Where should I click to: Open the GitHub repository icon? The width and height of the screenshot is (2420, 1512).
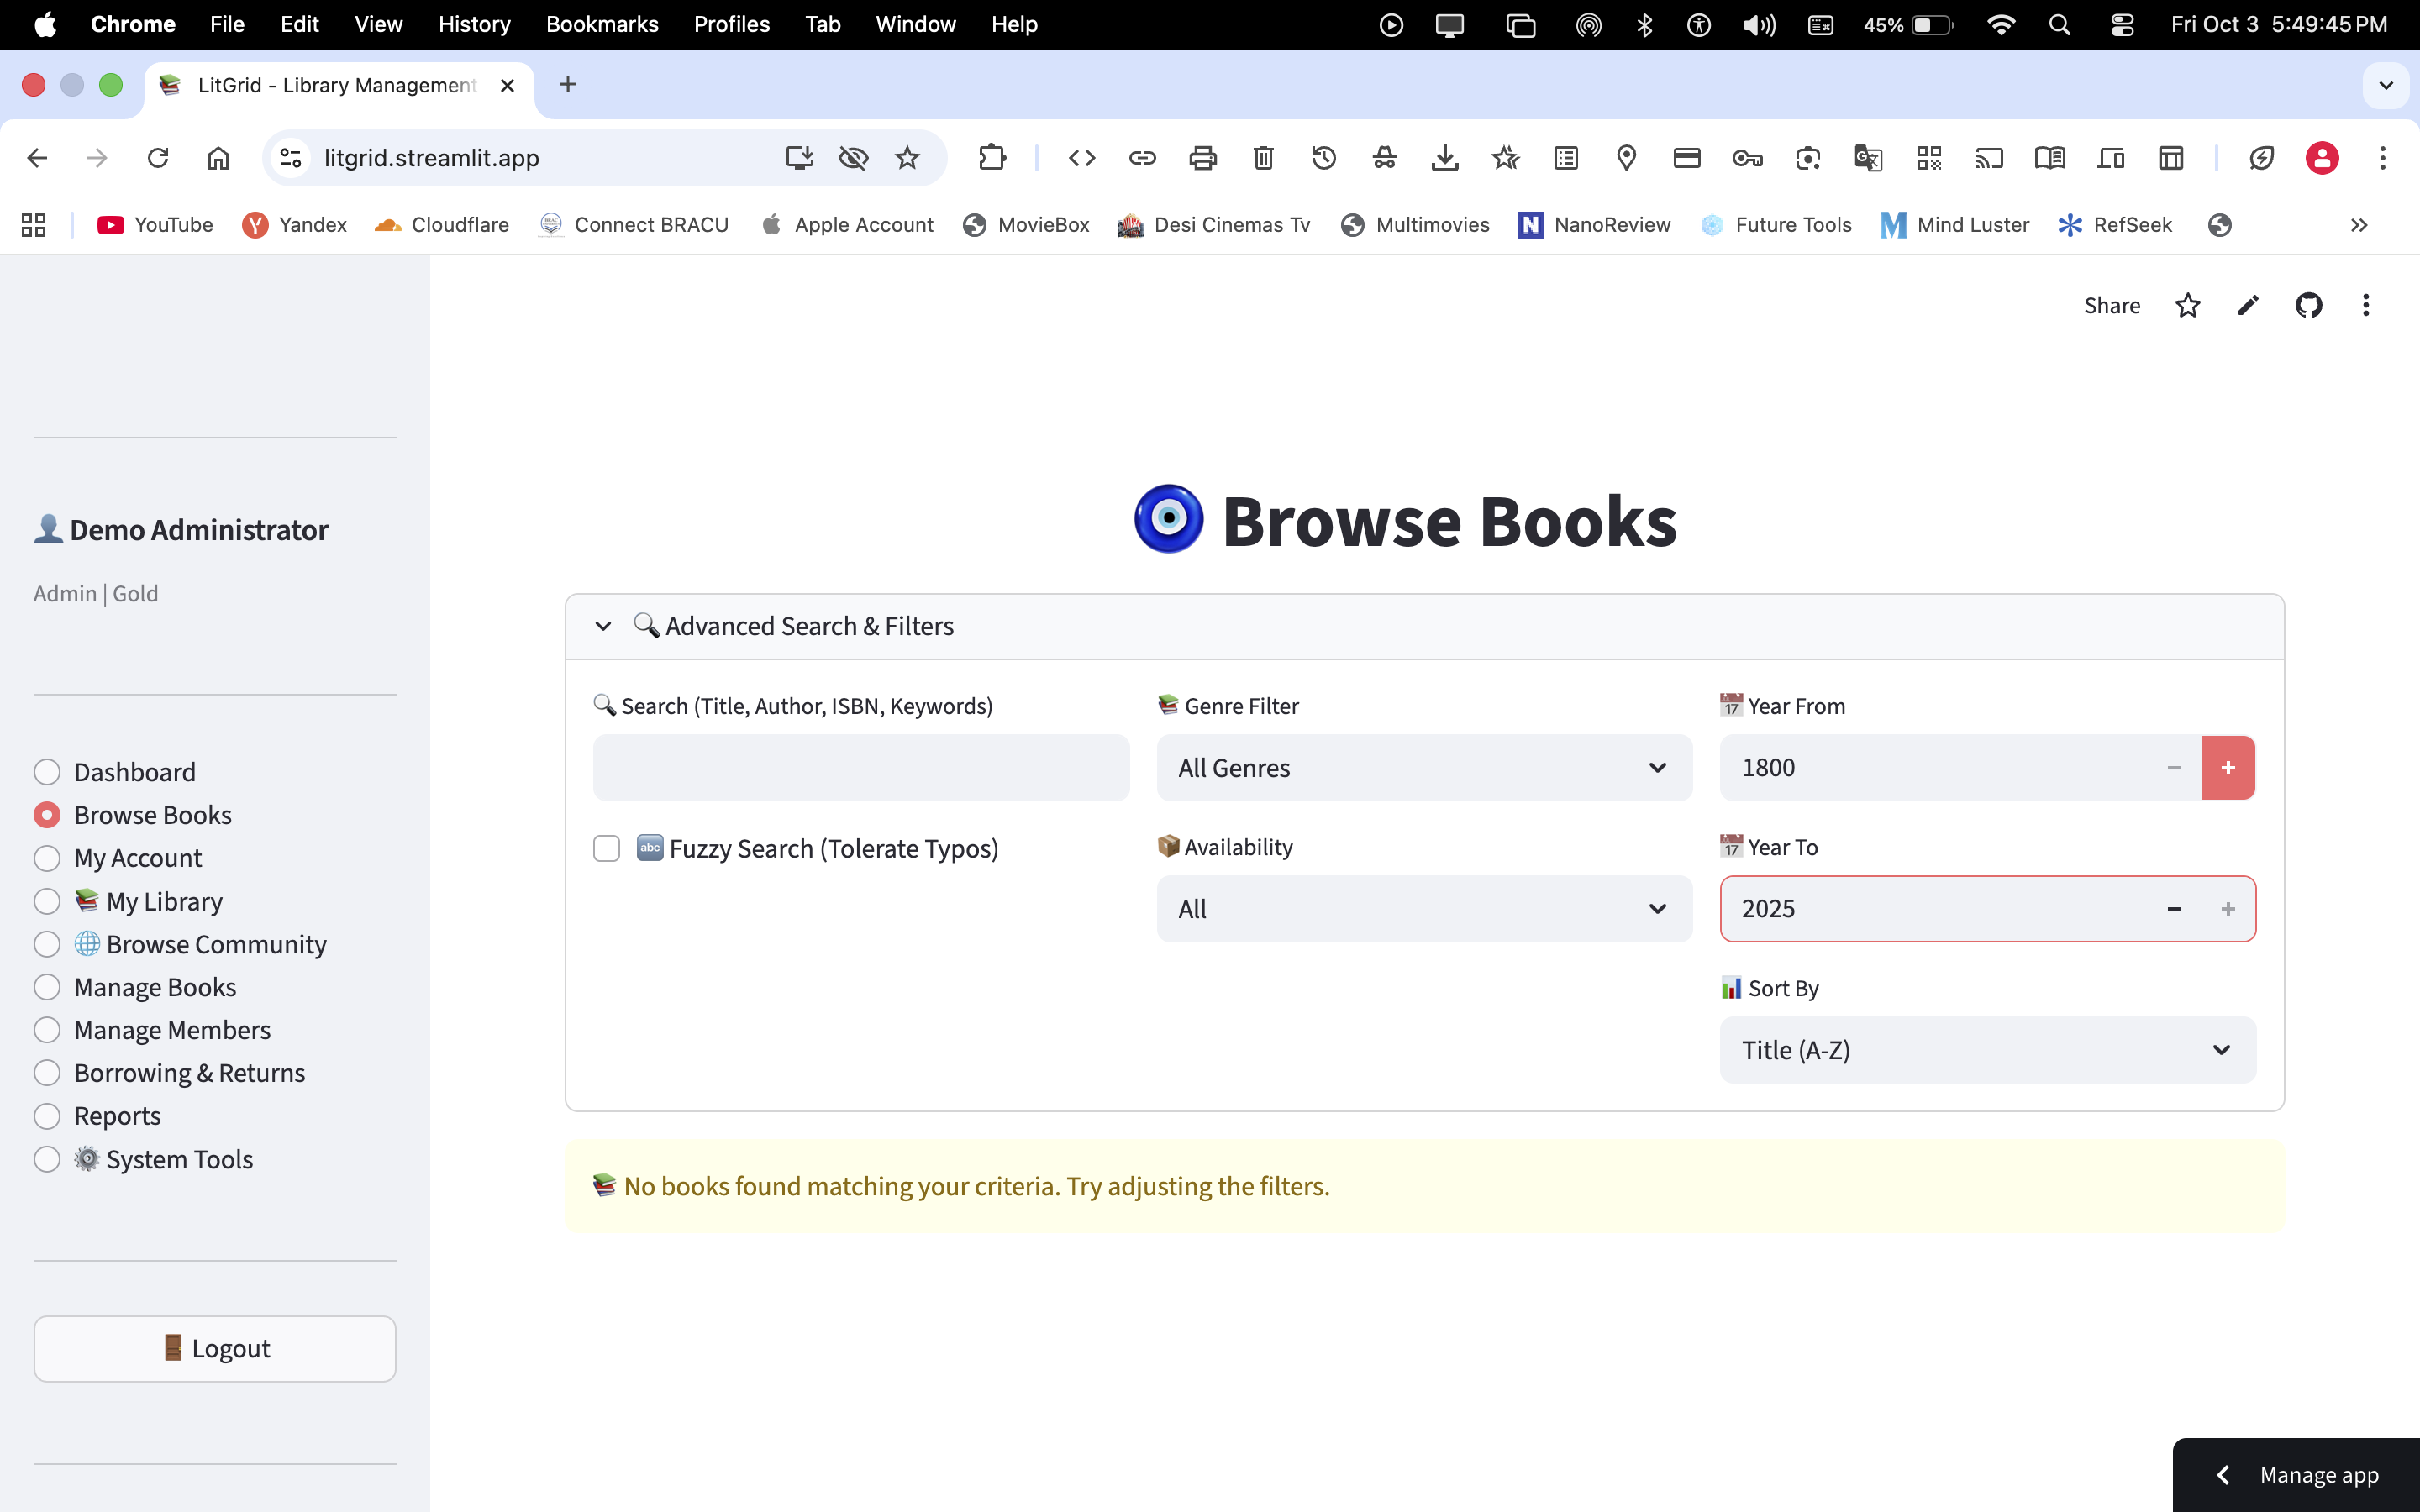[x=2308, y=305]
